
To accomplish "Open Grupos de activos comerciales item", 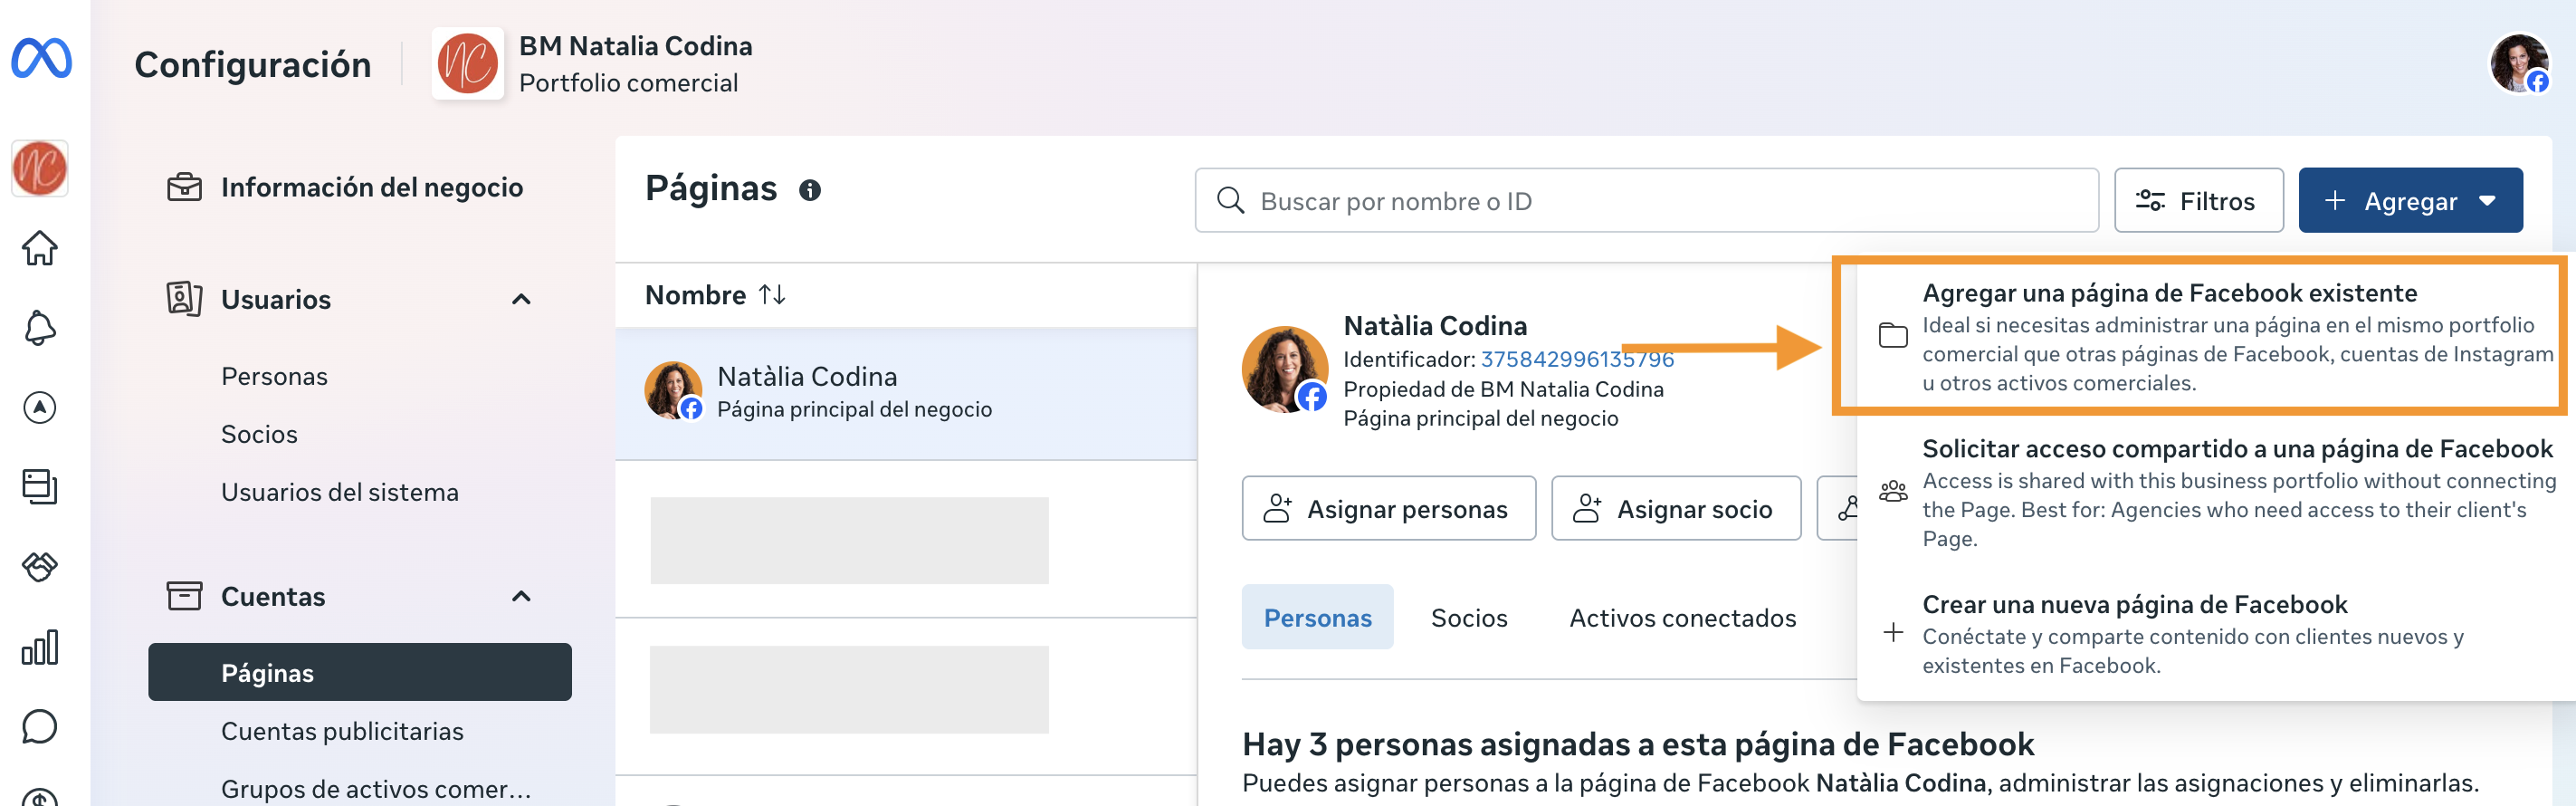I will point(376,788).
